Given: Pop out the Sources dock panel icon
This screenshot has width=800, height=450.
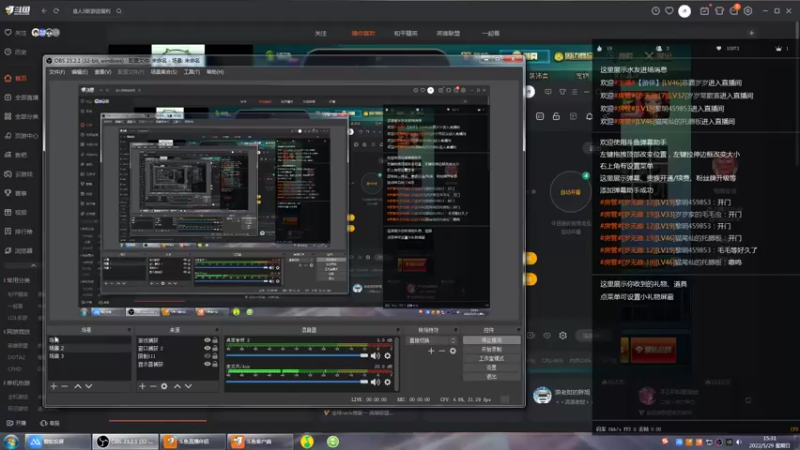Looking at the screenshot, I should click(x=217, y=330).
